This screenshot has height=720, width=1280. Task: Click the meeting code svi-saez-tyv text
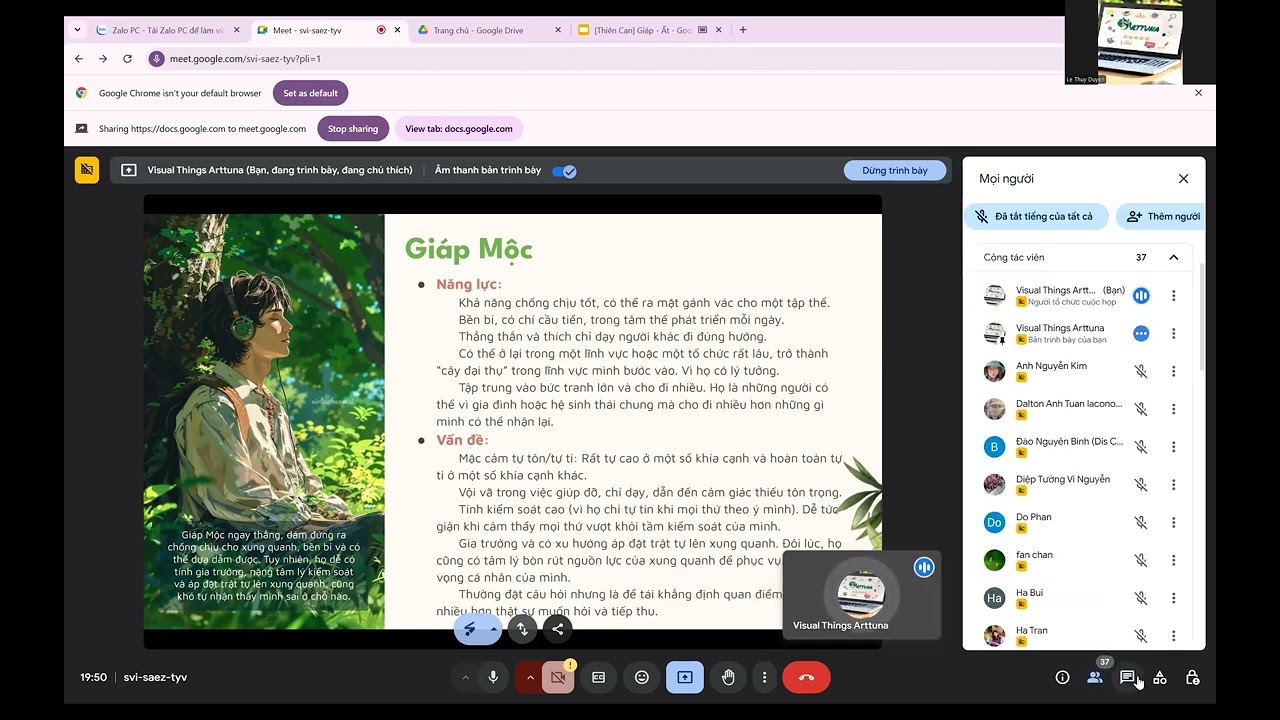155,677
